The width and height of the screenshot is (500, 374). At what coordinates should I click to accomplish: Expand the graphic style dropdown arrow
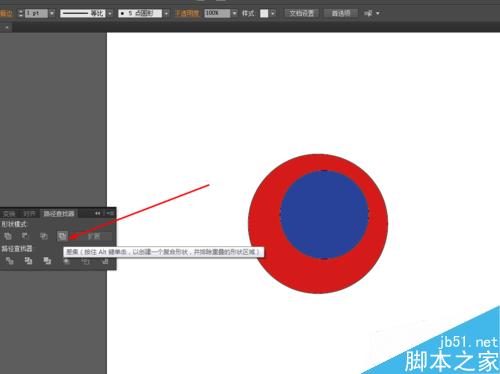(x=273, y=13)
